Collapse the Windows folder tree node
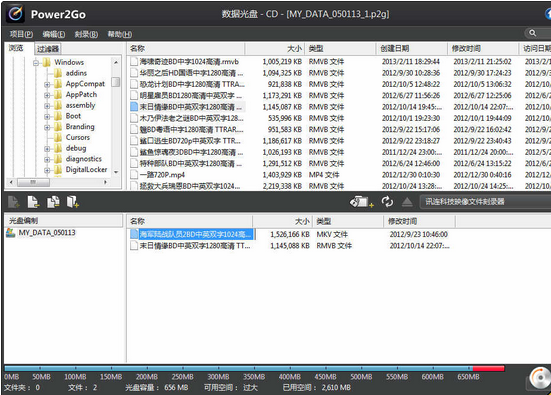This screenshot has height=395, width=551. click(x=36, y=63)
